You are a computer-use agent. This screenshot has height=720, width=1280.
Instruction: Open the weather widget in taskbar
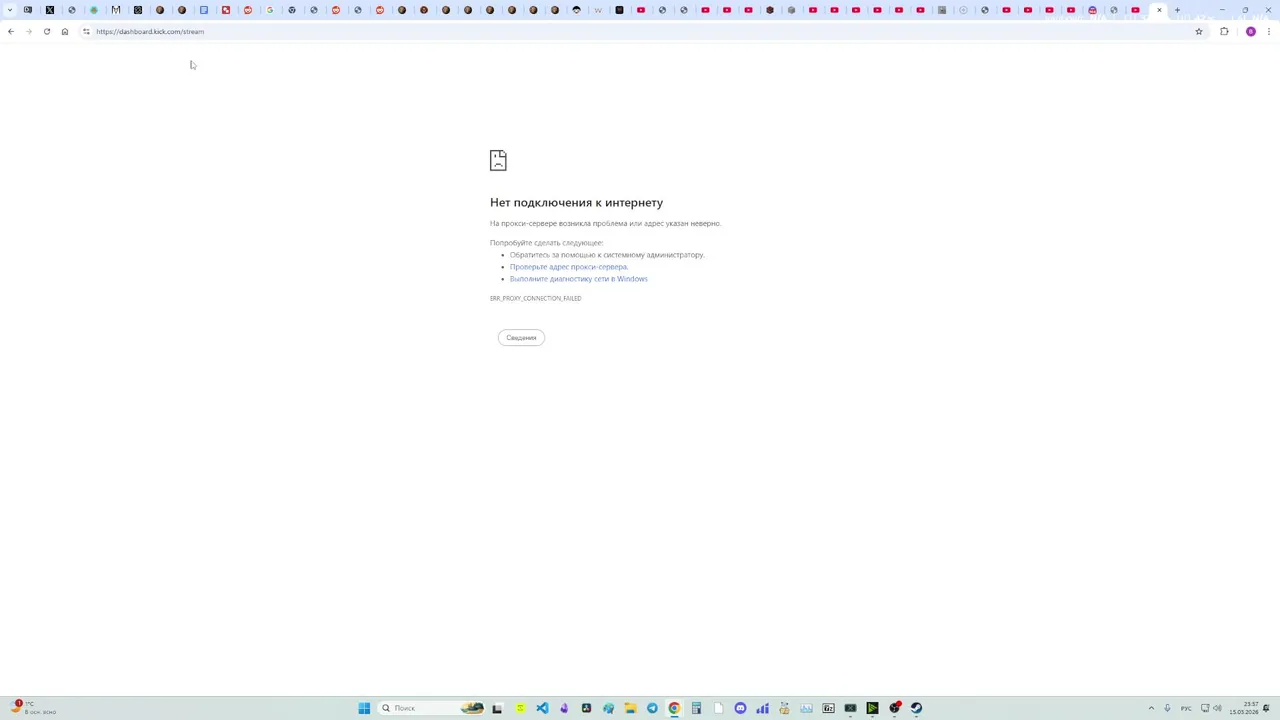point(32,708)
